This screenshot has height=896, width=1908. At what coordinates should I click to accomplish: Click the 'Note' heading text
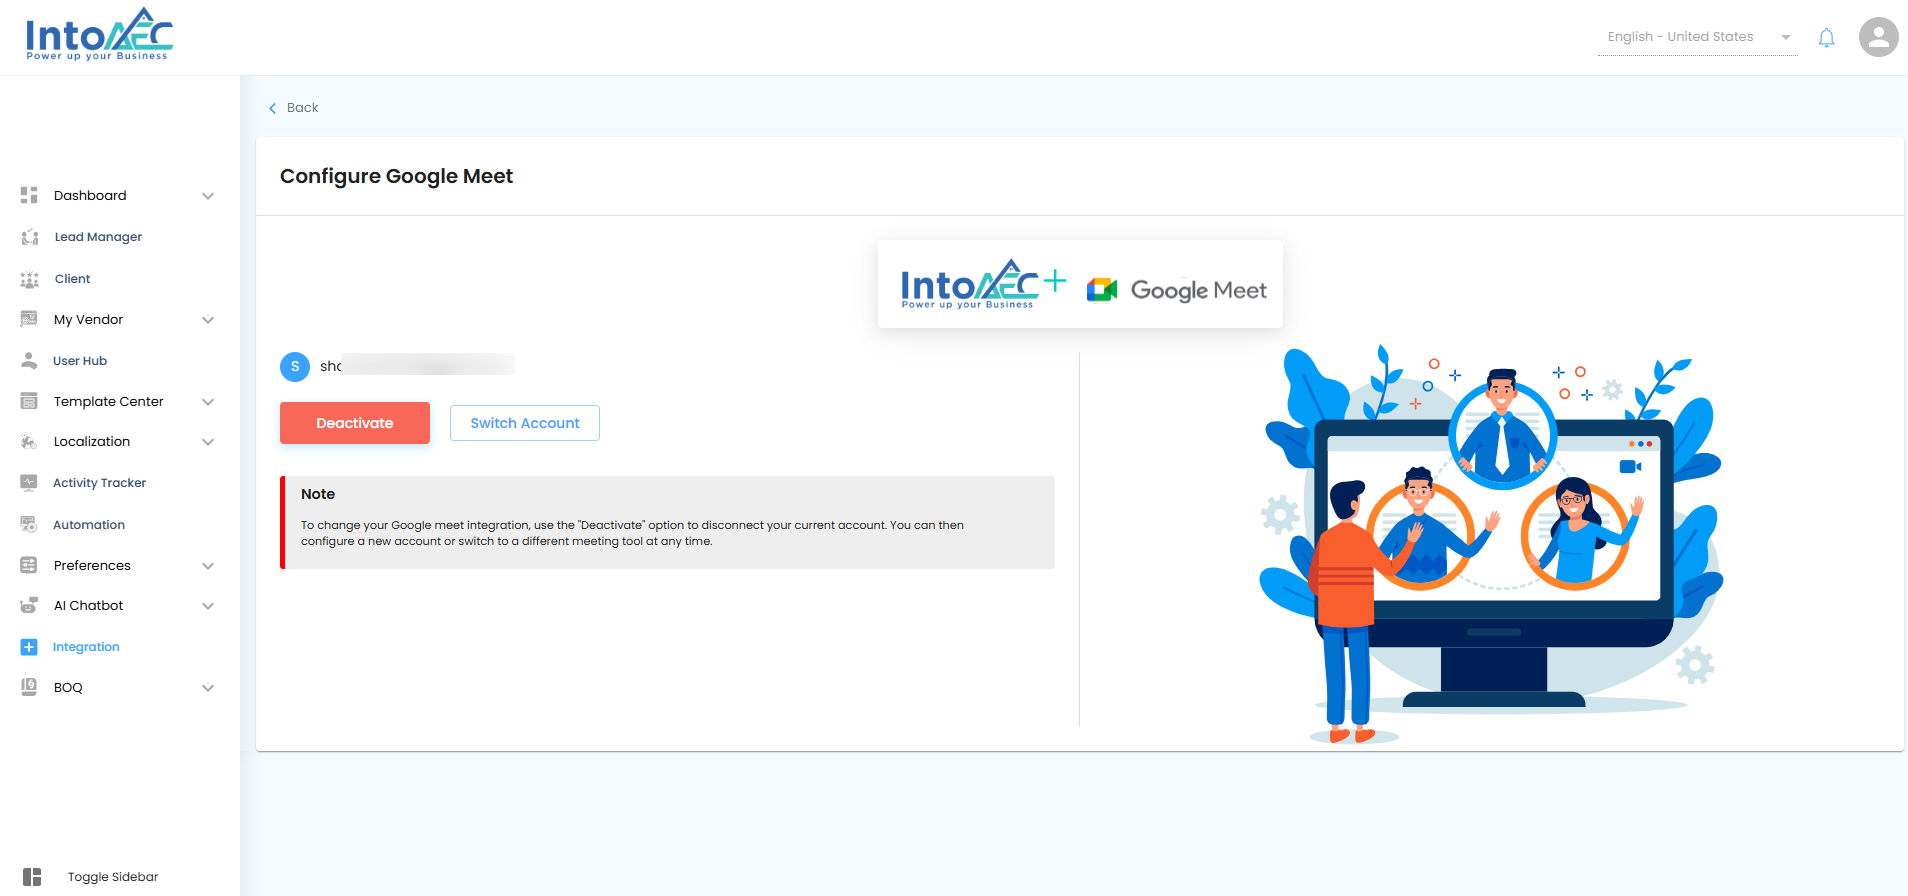(x=318, y=494)
